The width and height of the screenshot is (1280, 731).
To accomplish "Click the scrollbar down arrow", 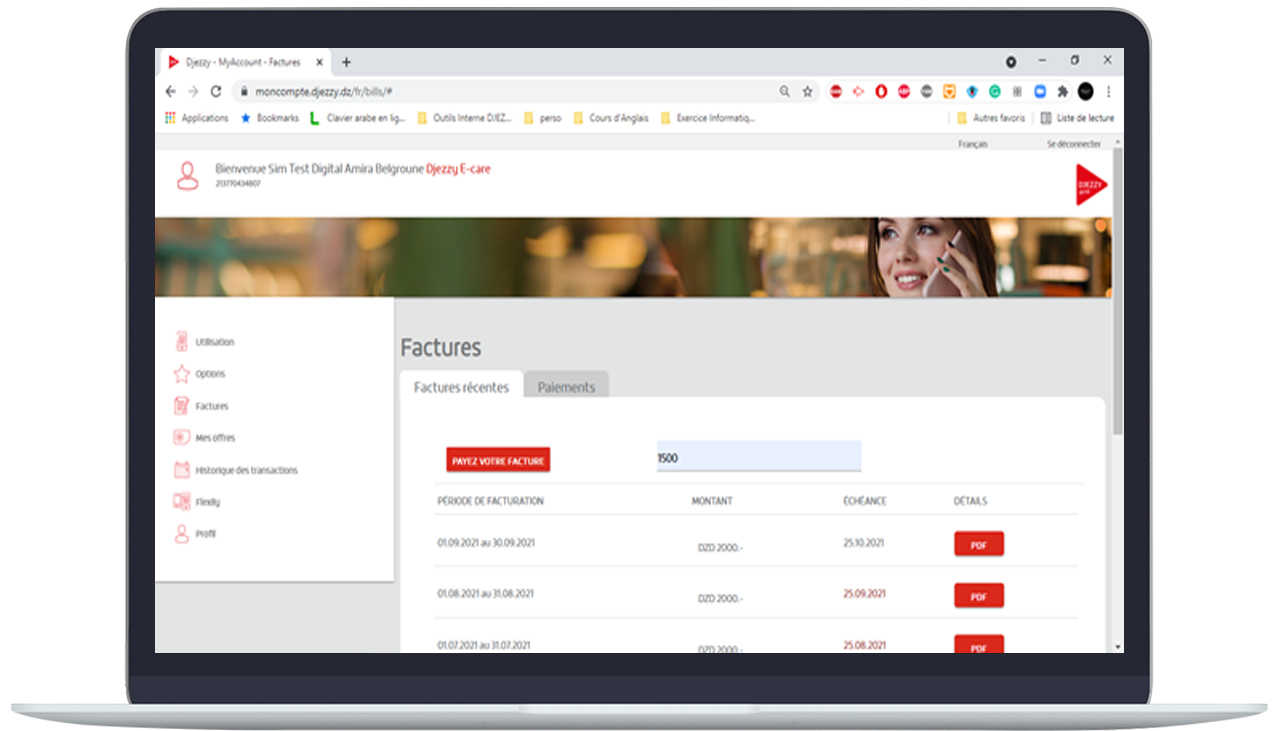I will (1117, 647).
